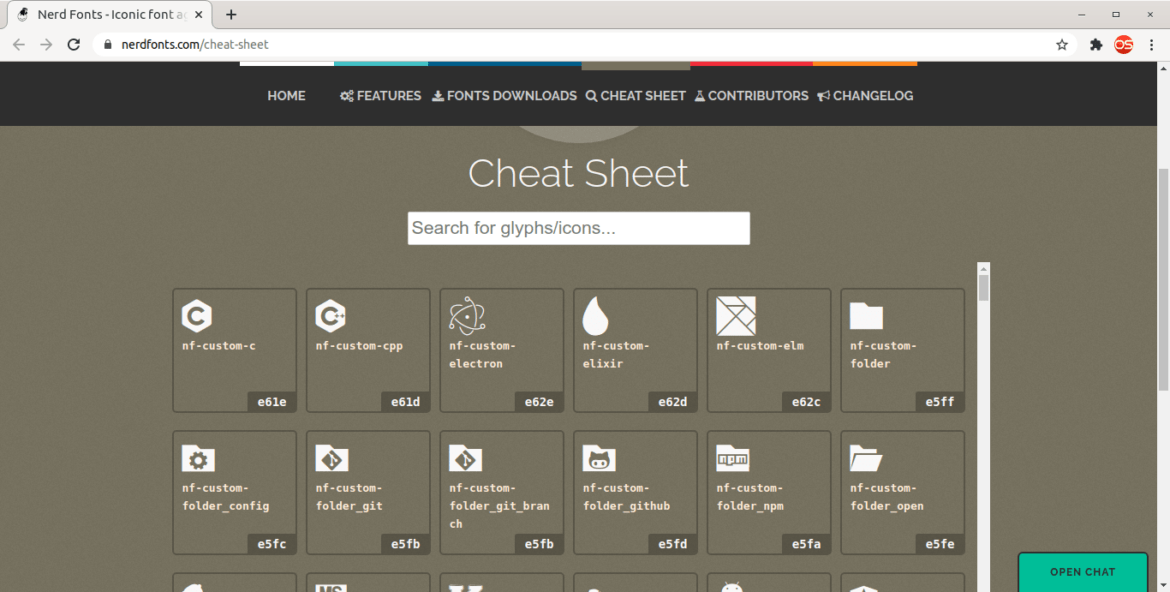Click the FONTS DOWNLOADS navigation link
The width and height of the screenshot is (1170, 592).
[x=504, y=95]
